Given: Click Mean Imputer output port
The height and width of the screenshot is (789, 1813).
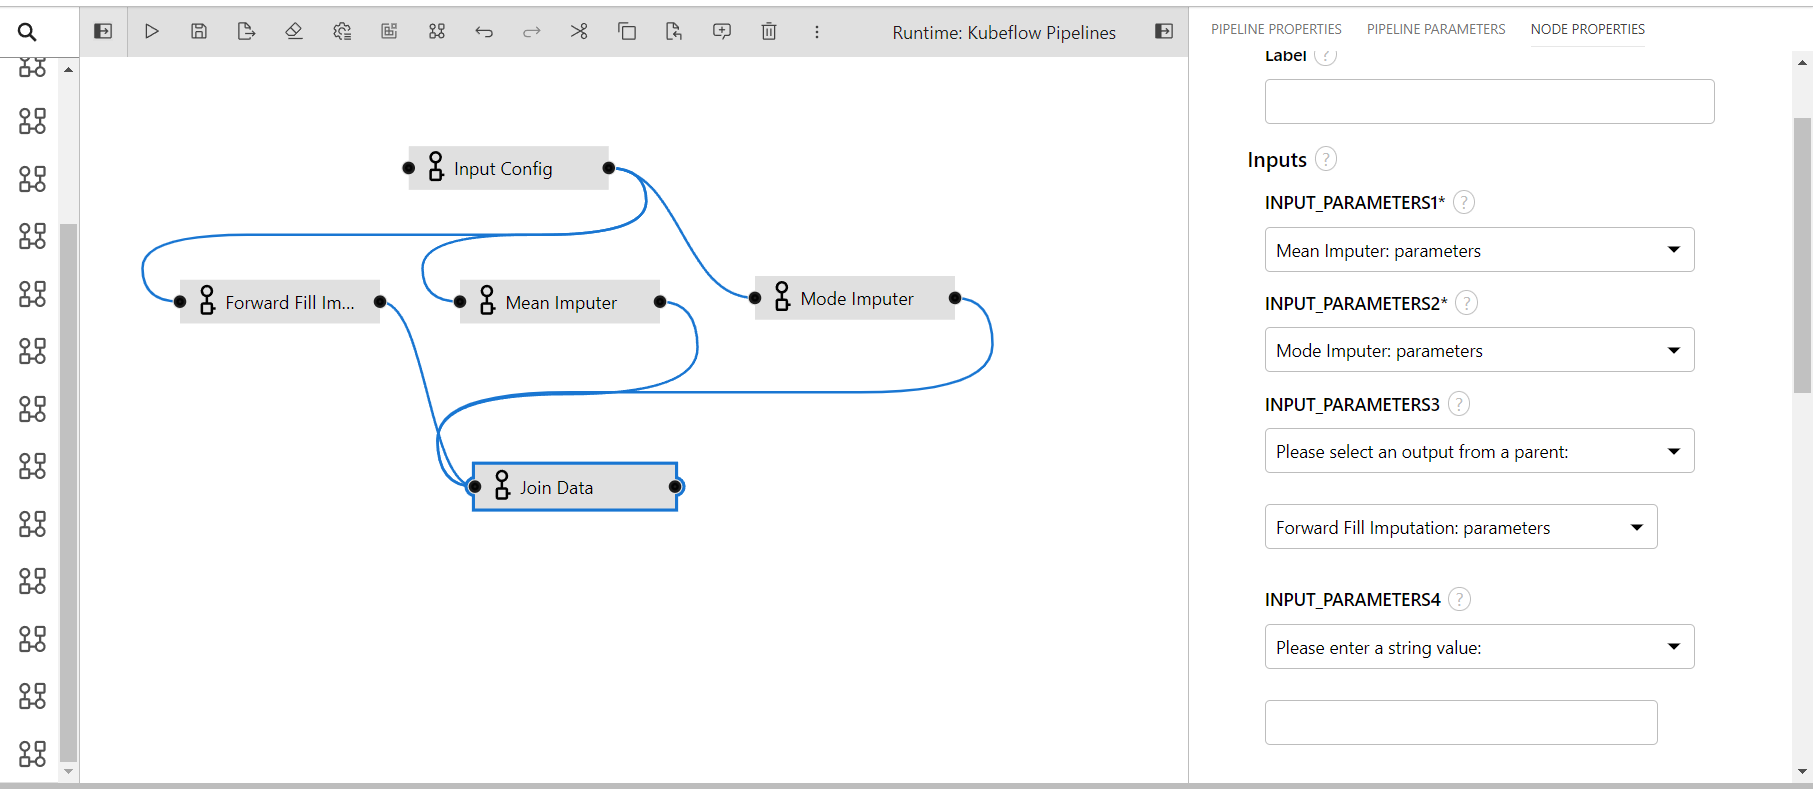Looking at the screenshot, I should (660, 302).
